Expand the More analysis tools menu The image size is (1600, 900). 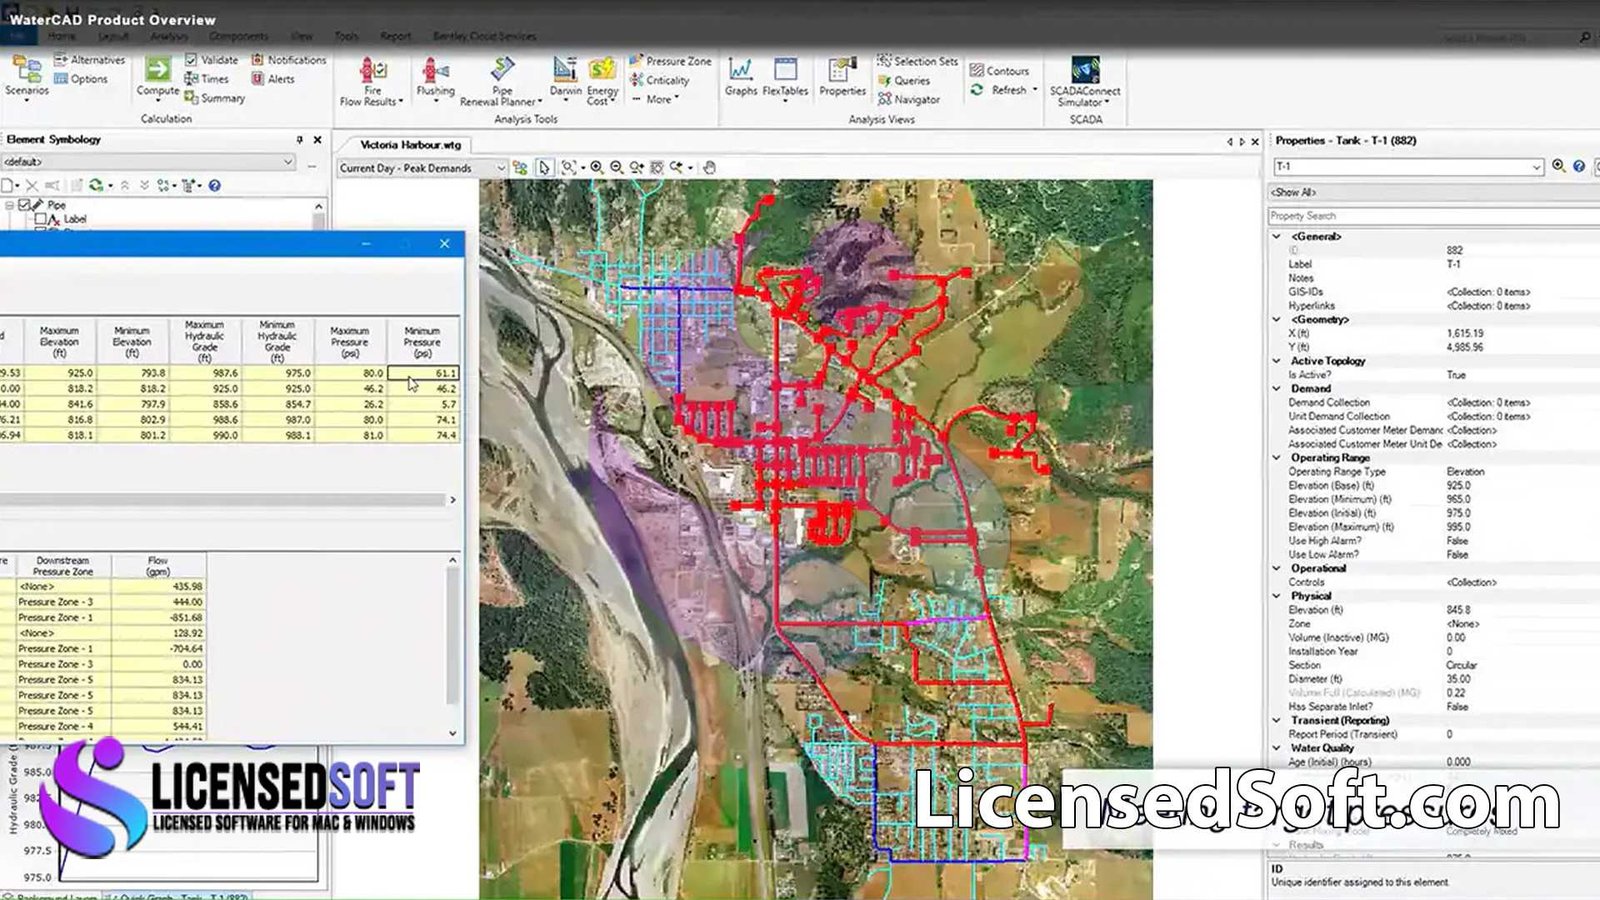pos(656,99)
